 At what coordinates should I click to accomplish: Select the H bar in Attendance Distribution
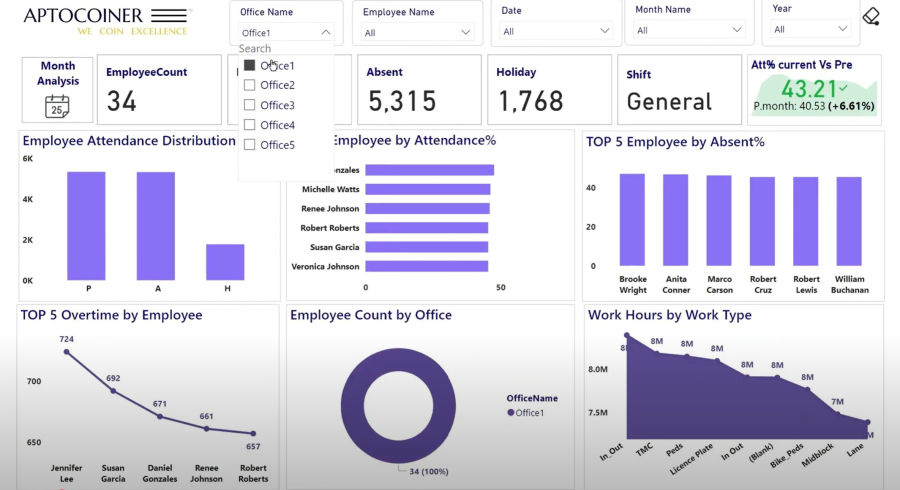pos(225,262)
